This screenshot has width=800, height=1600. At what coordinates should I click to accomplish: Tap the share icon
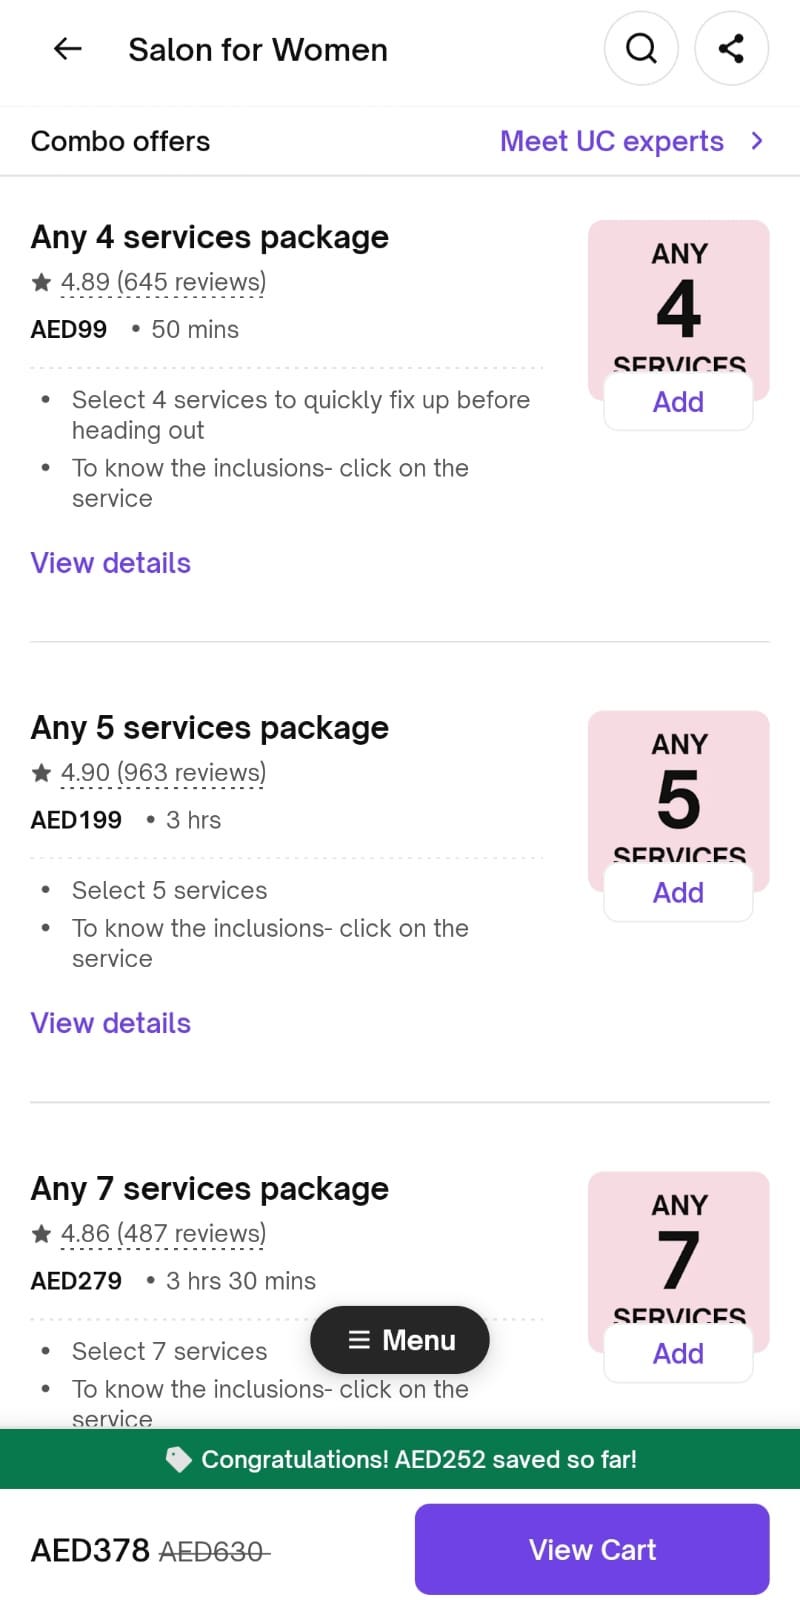pyautogui.click(x=731, y=48)
